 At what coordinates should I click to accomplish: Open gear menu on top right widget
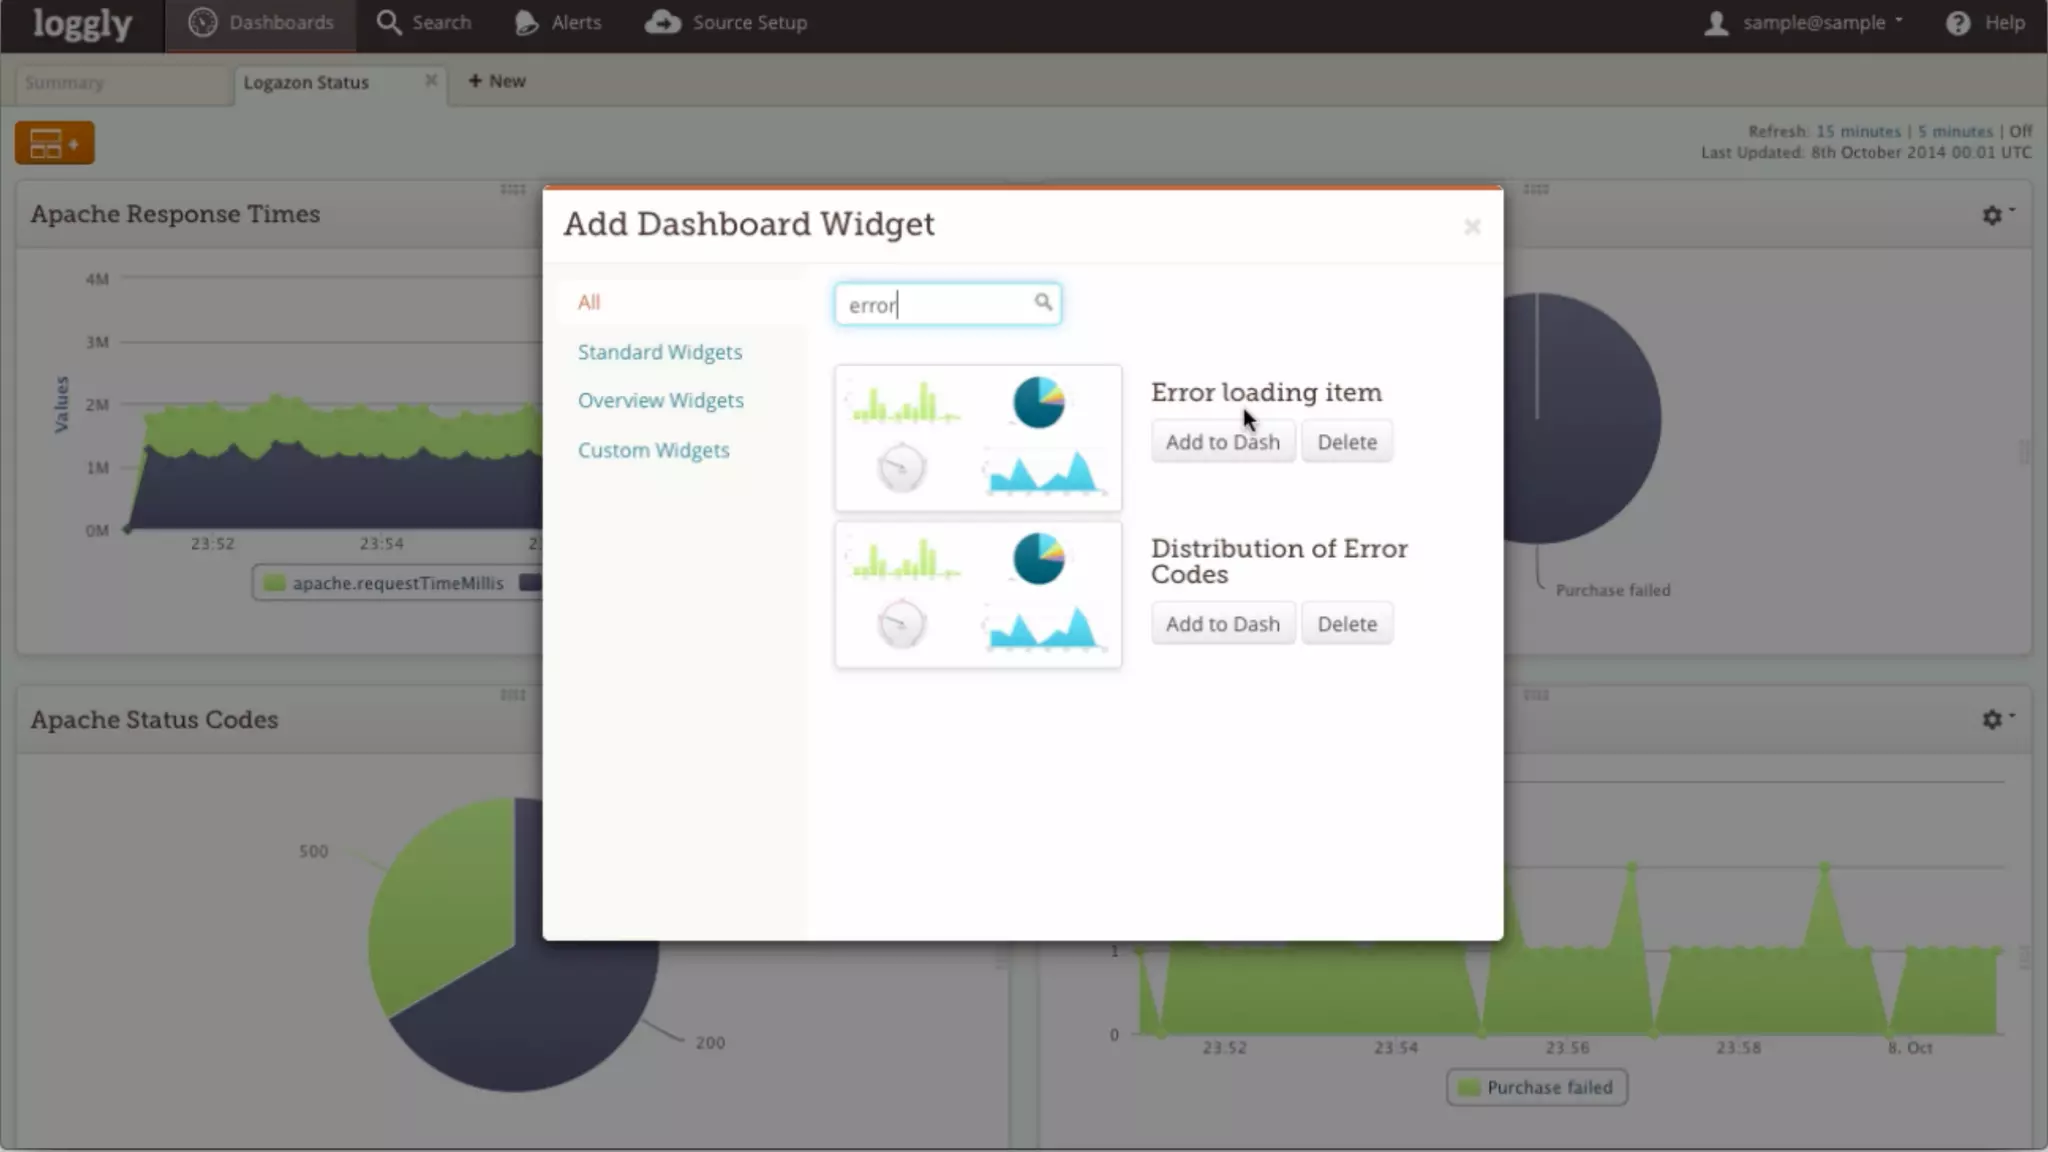coord(1994,214)
